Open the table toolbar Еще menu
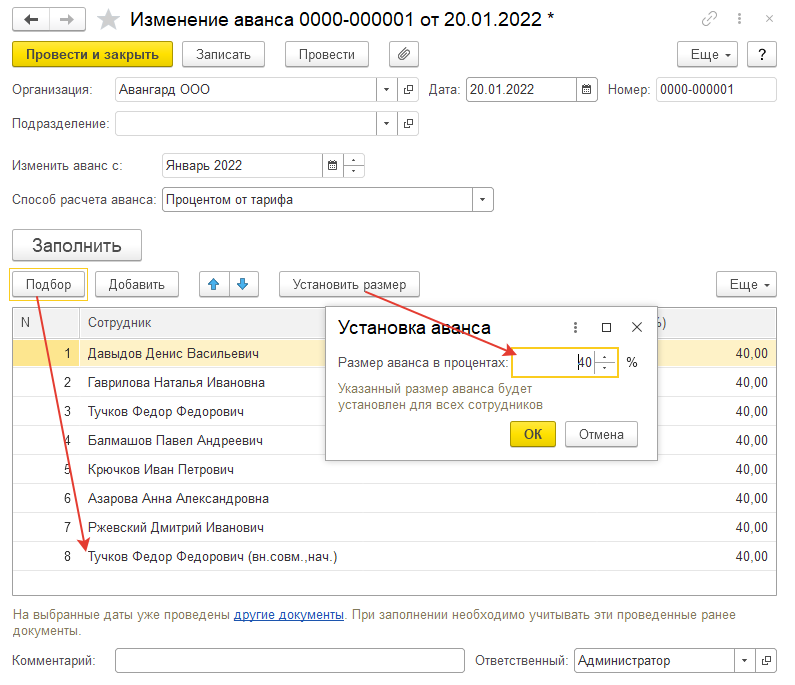The width and height of the screenshot is (795, 685). tap(746, 284)
